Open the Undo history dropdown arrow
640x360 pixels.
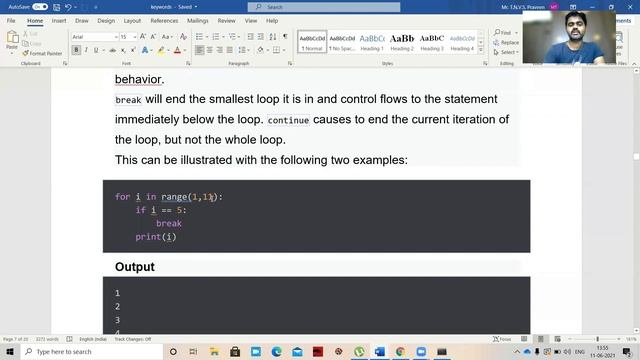[x=76, y=7]
